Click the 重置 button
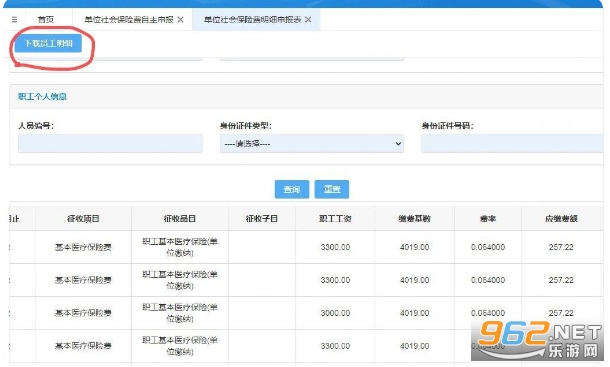The height and width of the screenshot is (367, 610). coord(332,189)
